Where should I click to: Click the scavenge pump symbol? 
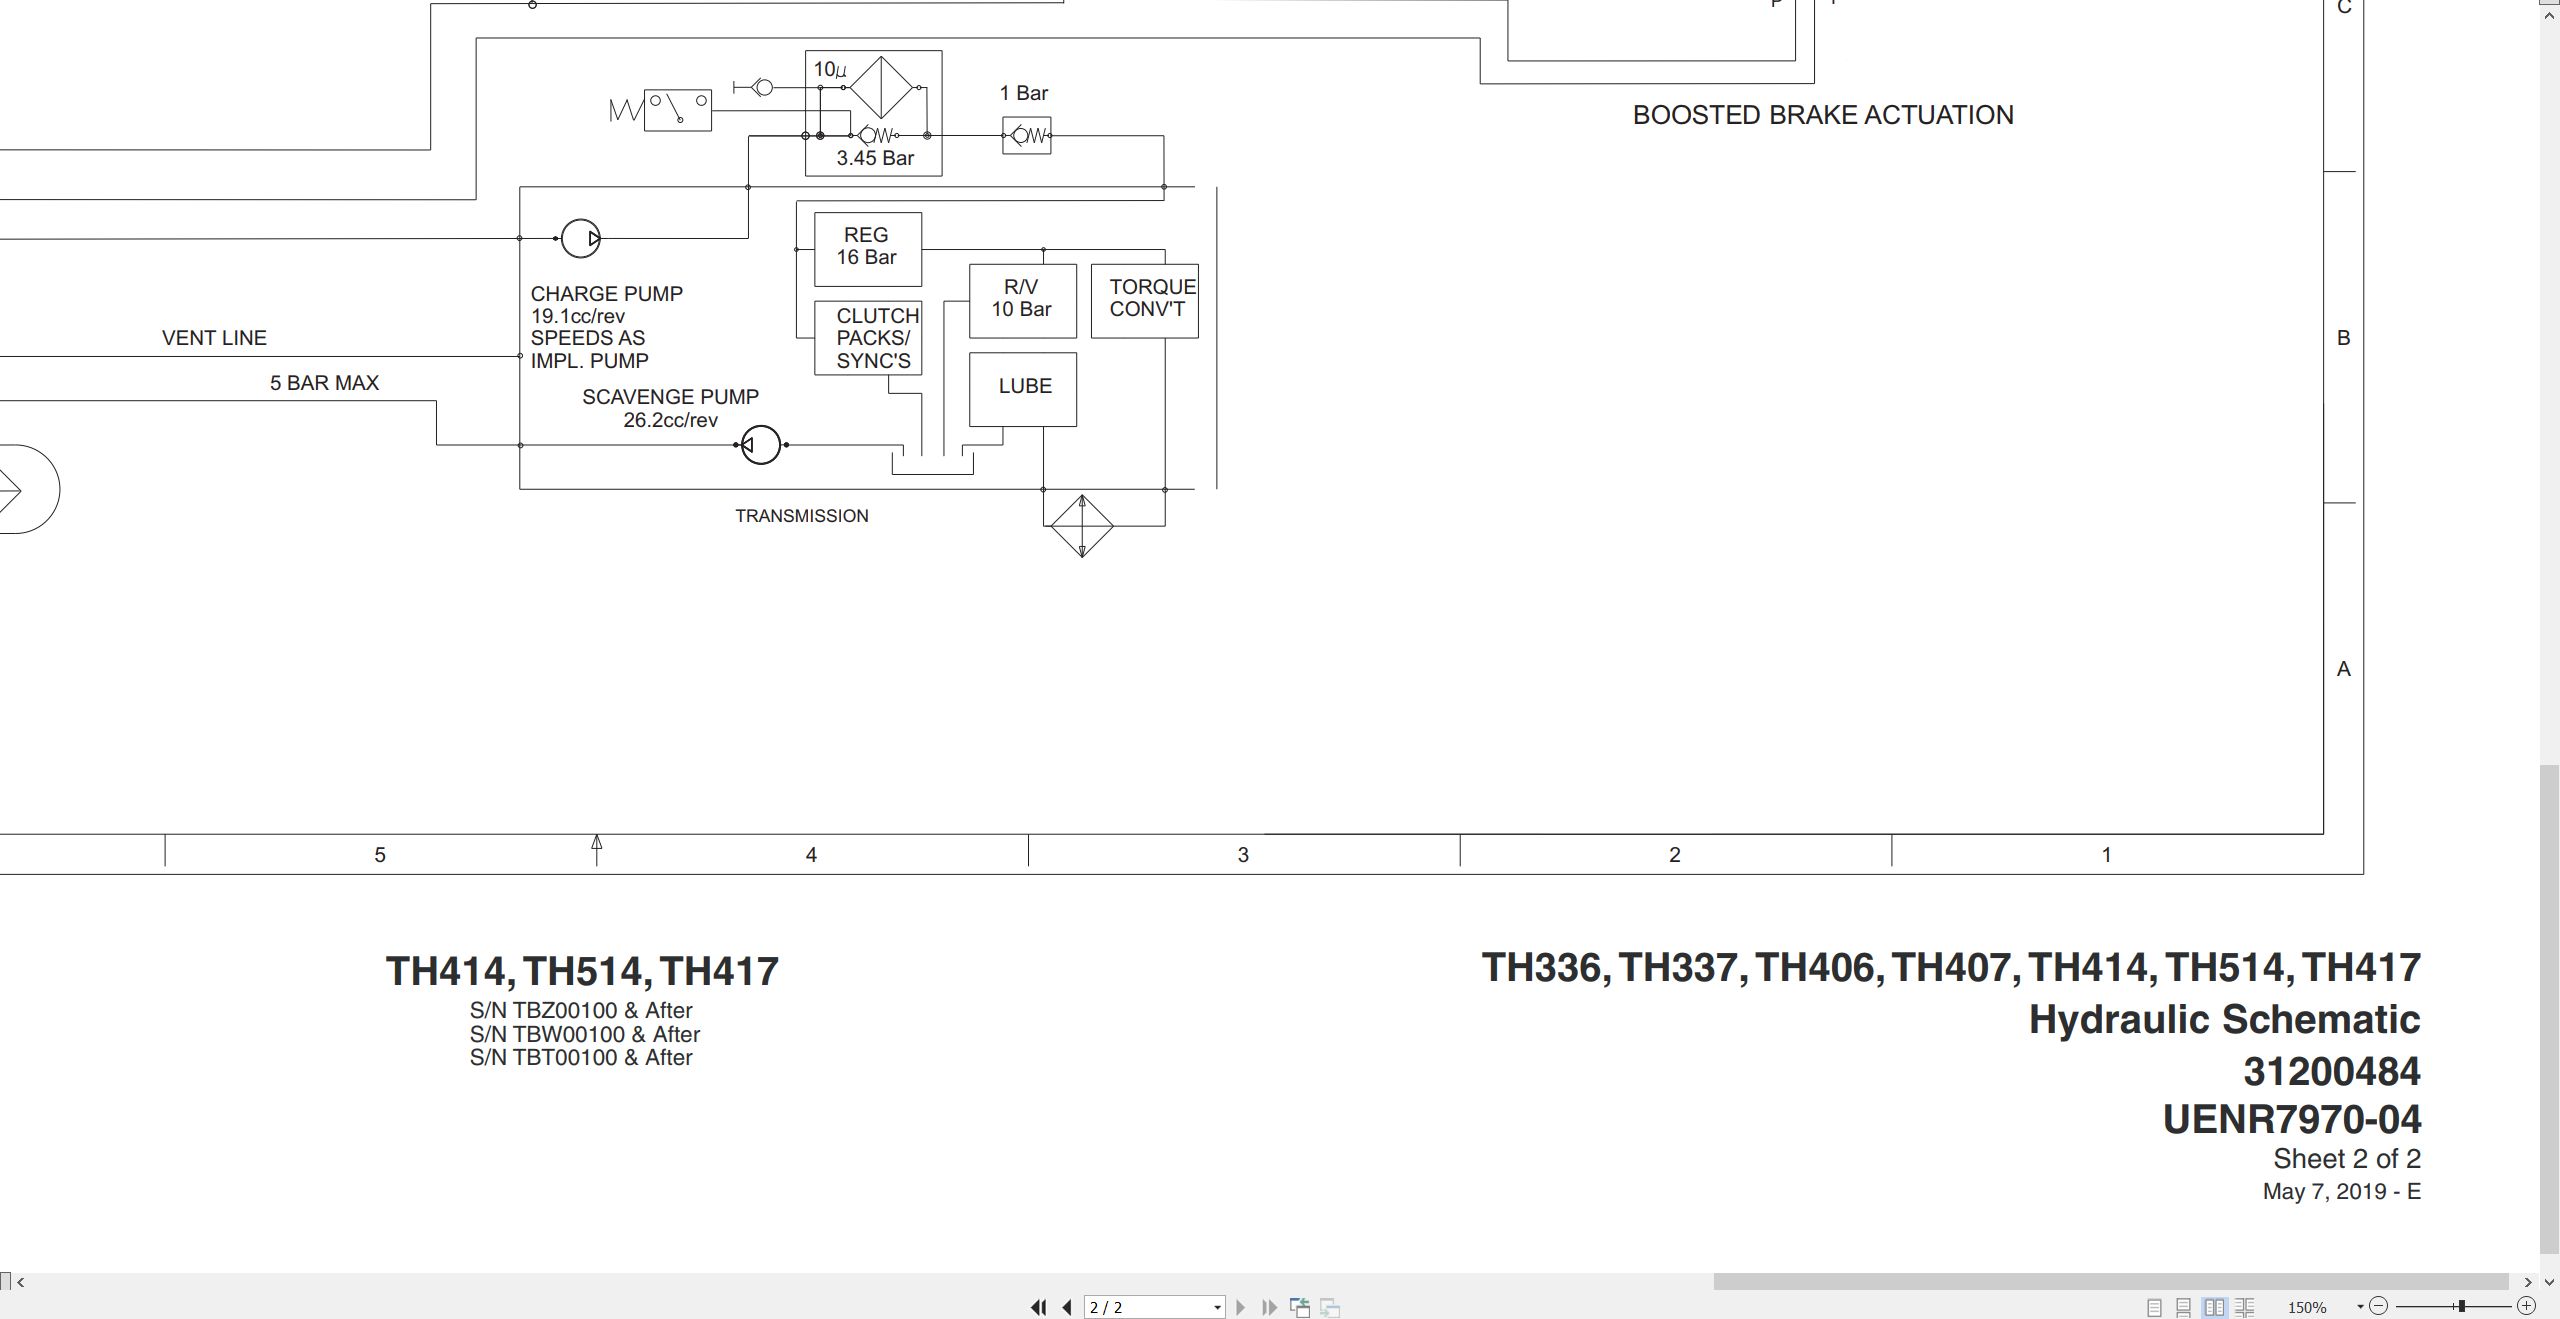click(x=760, y=444)
